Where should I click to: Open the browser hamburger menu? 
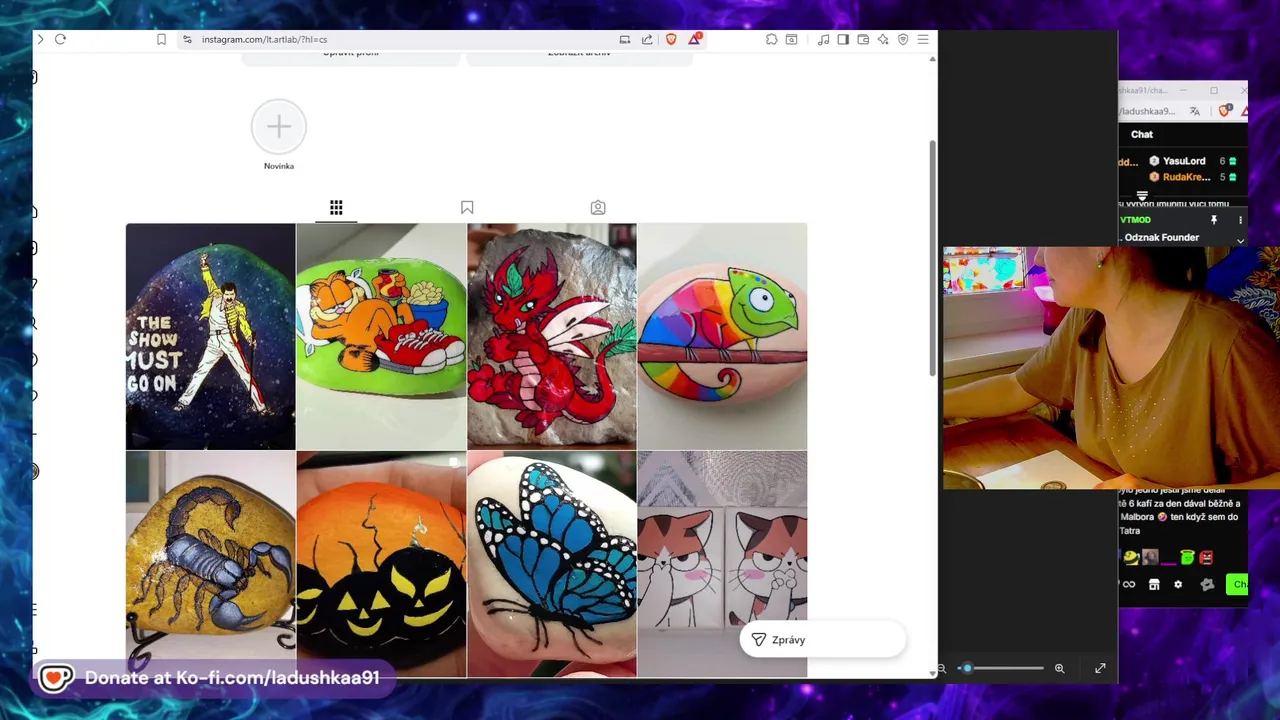tap(923, 39)
